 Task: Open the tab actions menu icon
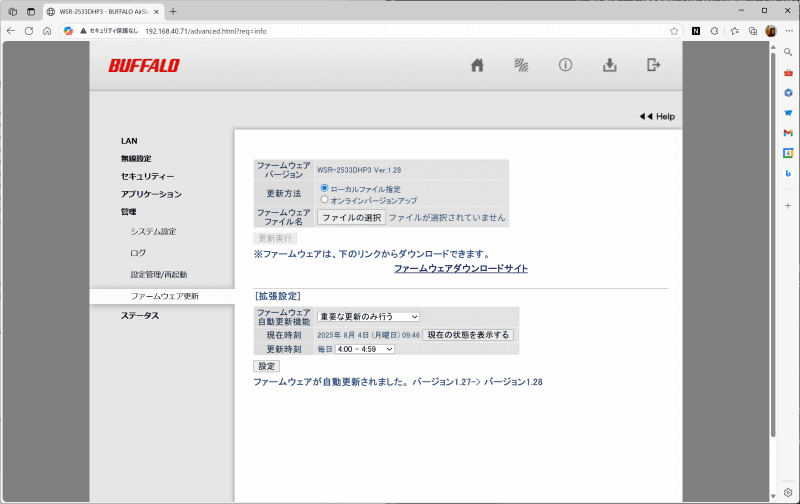(x=13, y=11)
